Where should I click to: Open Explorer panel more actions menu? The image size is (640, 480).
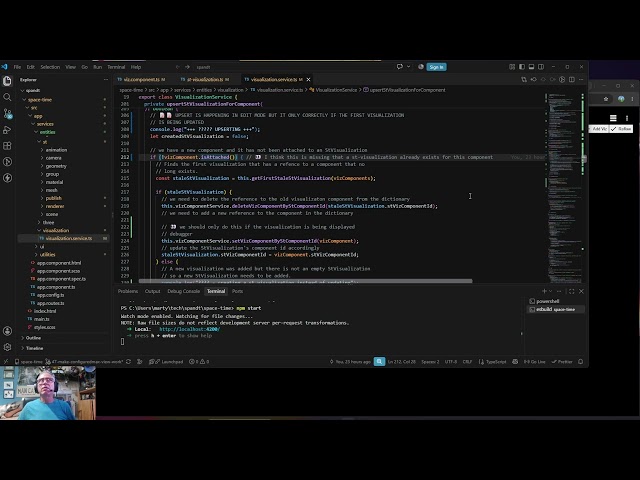(106, 80)
